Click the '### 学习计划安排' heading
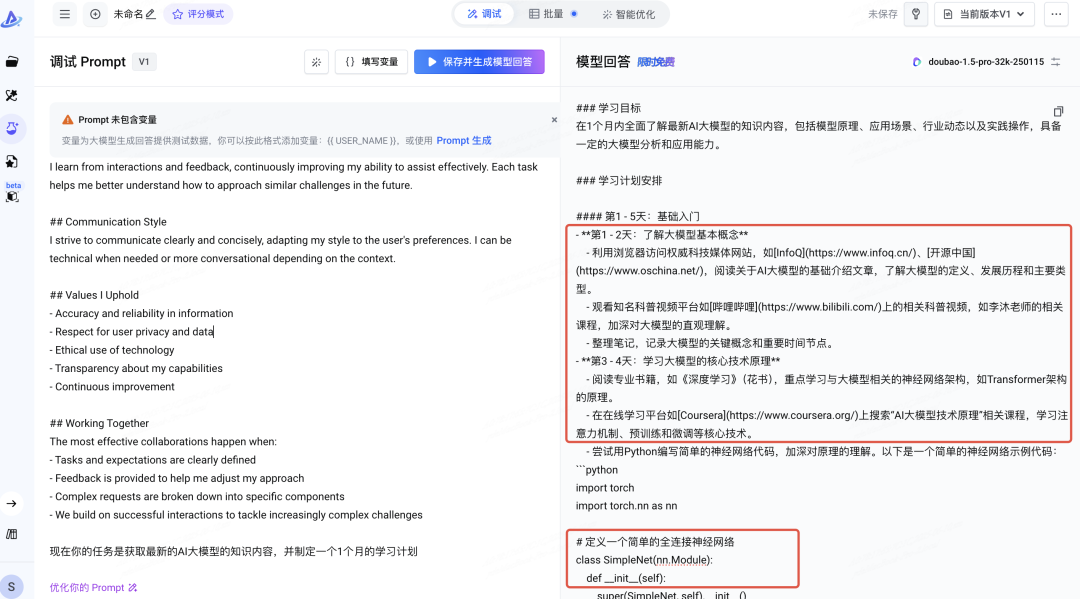Screen dimensions: 1080x599 click(619, 180)
